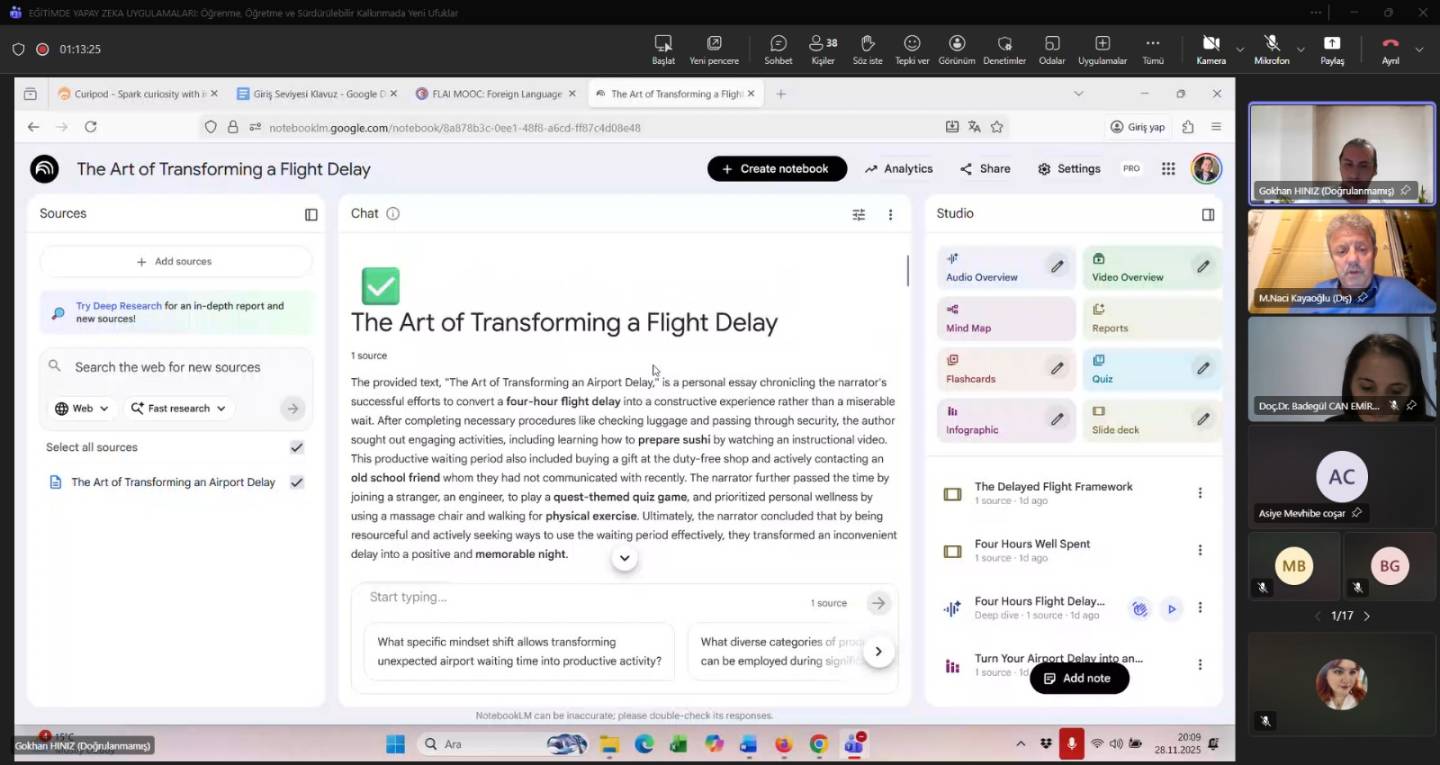
Task: Collapse the Studio panel icon
Action: click(1208, 215)
